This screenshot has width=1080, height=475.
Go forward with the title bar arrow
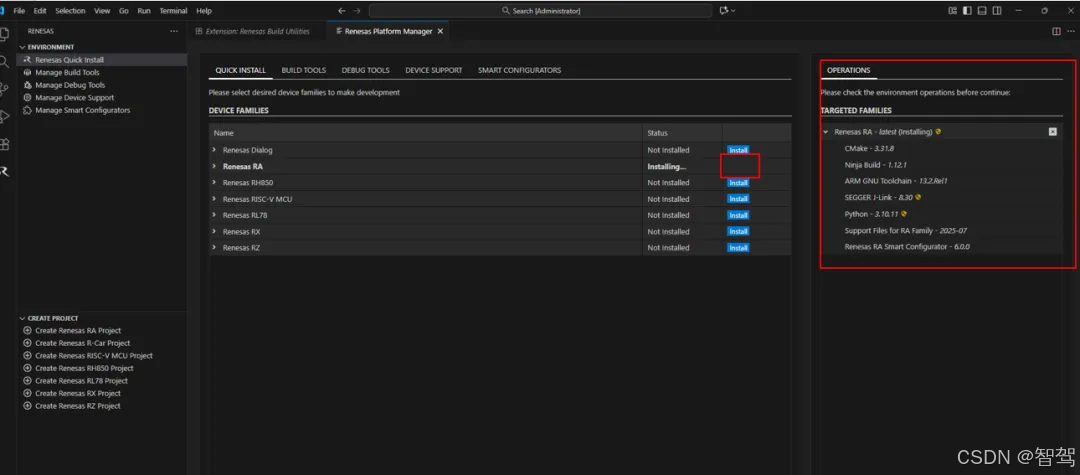pyautogui.click(x=356, y=11)
